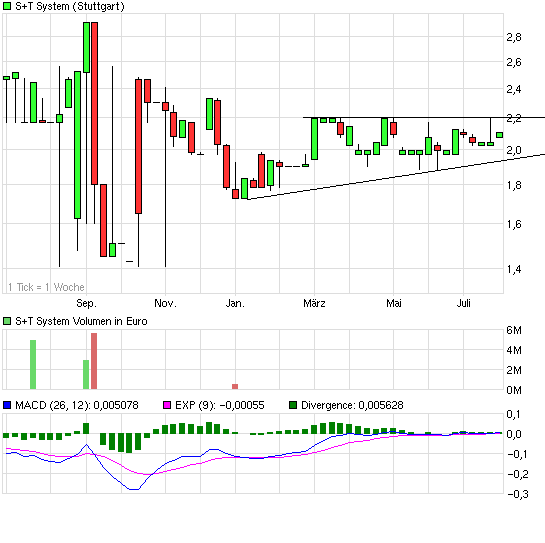Click the 0,1 MACD axis label
545x543 pixels.
pos(513,414)
